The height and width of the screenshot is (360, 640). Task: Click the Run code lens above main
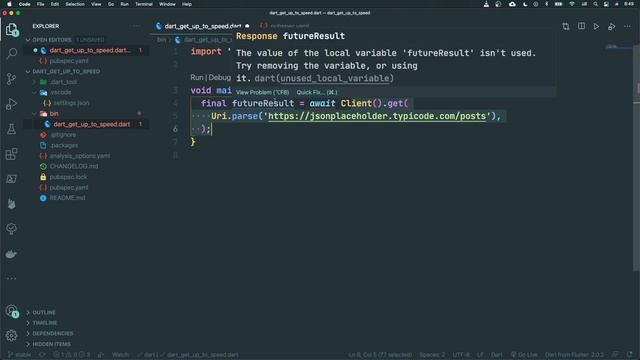tap(197, 78)
